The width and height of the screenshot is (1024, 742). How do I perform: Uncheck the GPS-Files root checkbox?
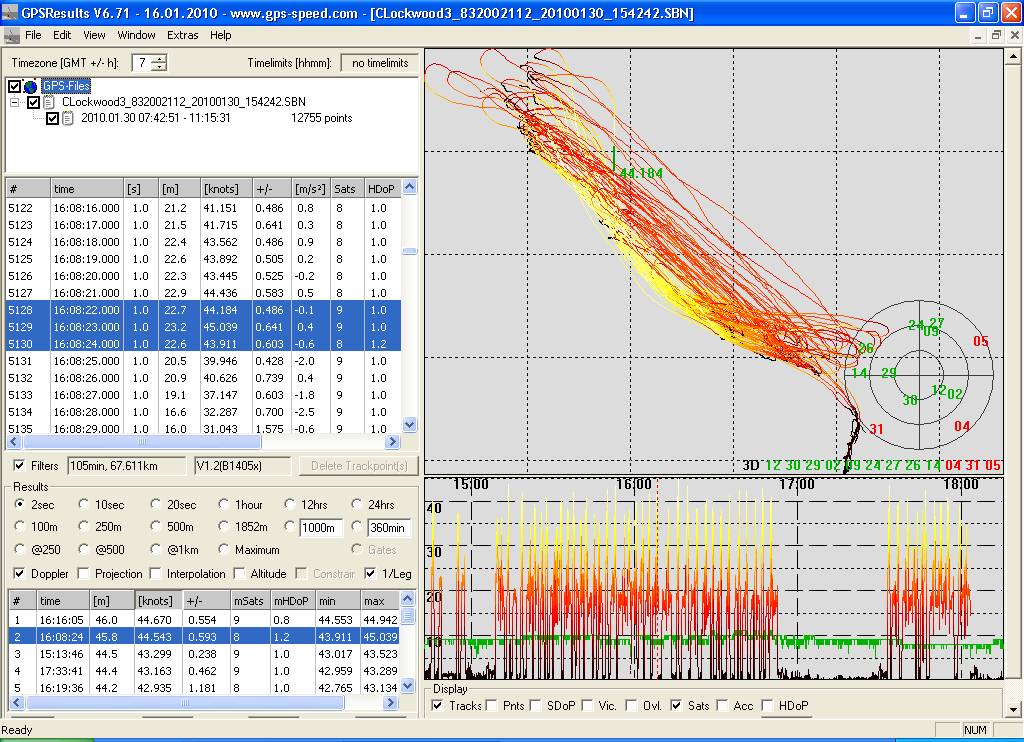(x=14, y=87)
